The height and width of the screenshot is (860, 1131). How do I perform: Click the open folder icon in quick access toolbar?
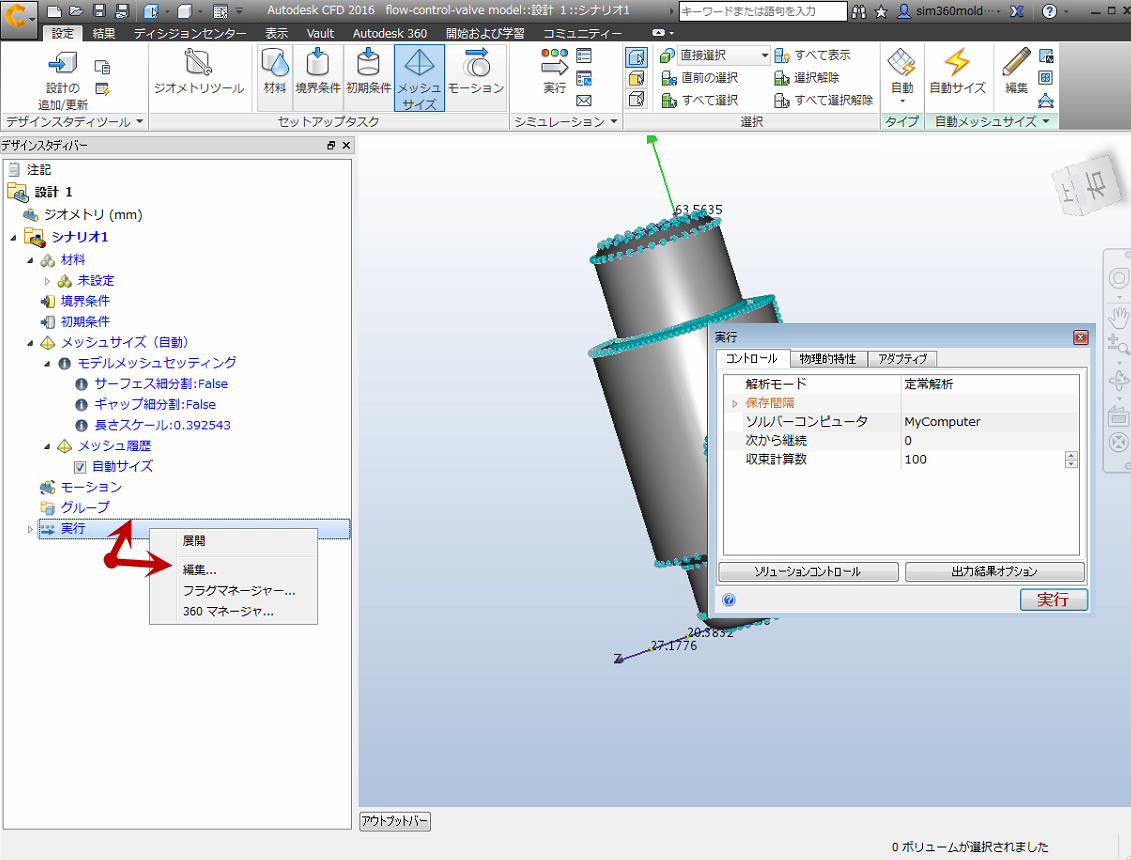point(76,11)
